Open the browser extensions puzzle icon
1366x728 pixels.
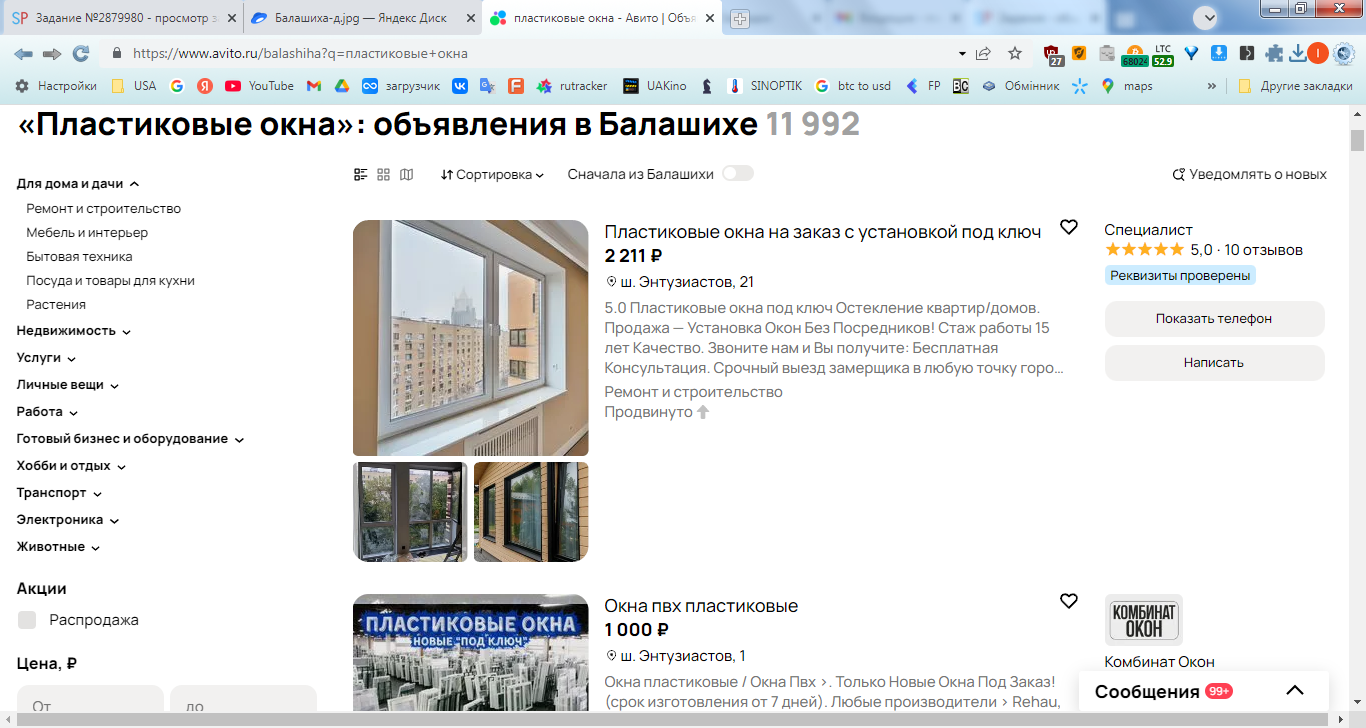pyautogui.click(x=1274, y=53)
